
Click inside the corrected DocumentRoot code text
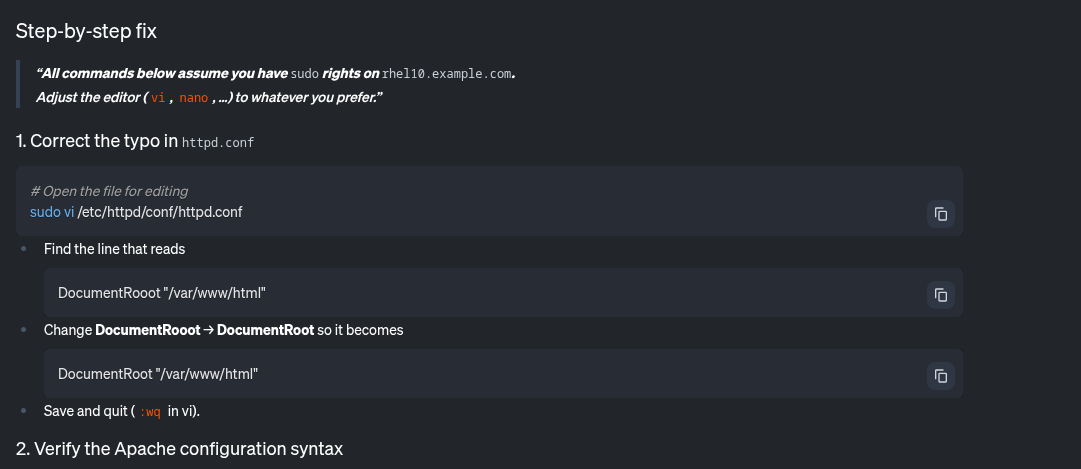coord(158,374)
